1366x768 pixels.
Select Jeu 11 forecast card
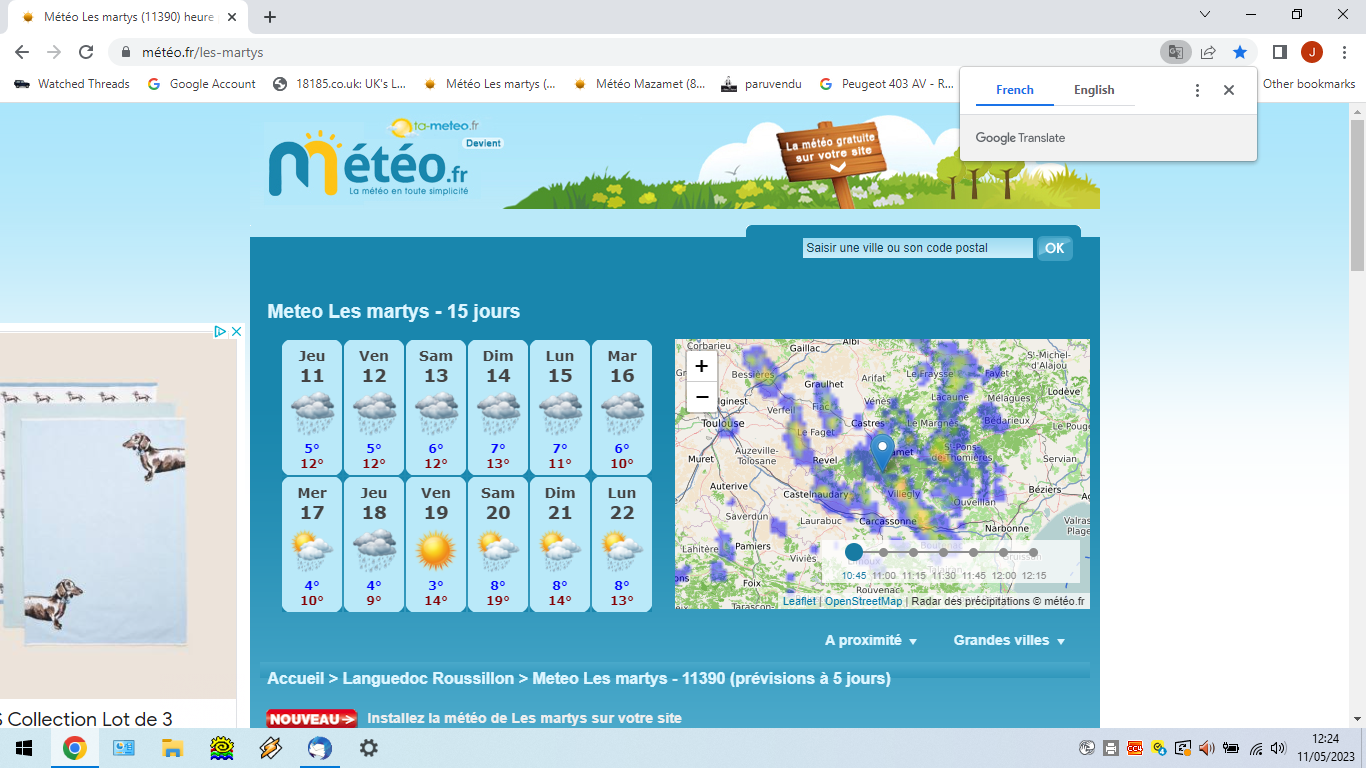pos(312,407)
